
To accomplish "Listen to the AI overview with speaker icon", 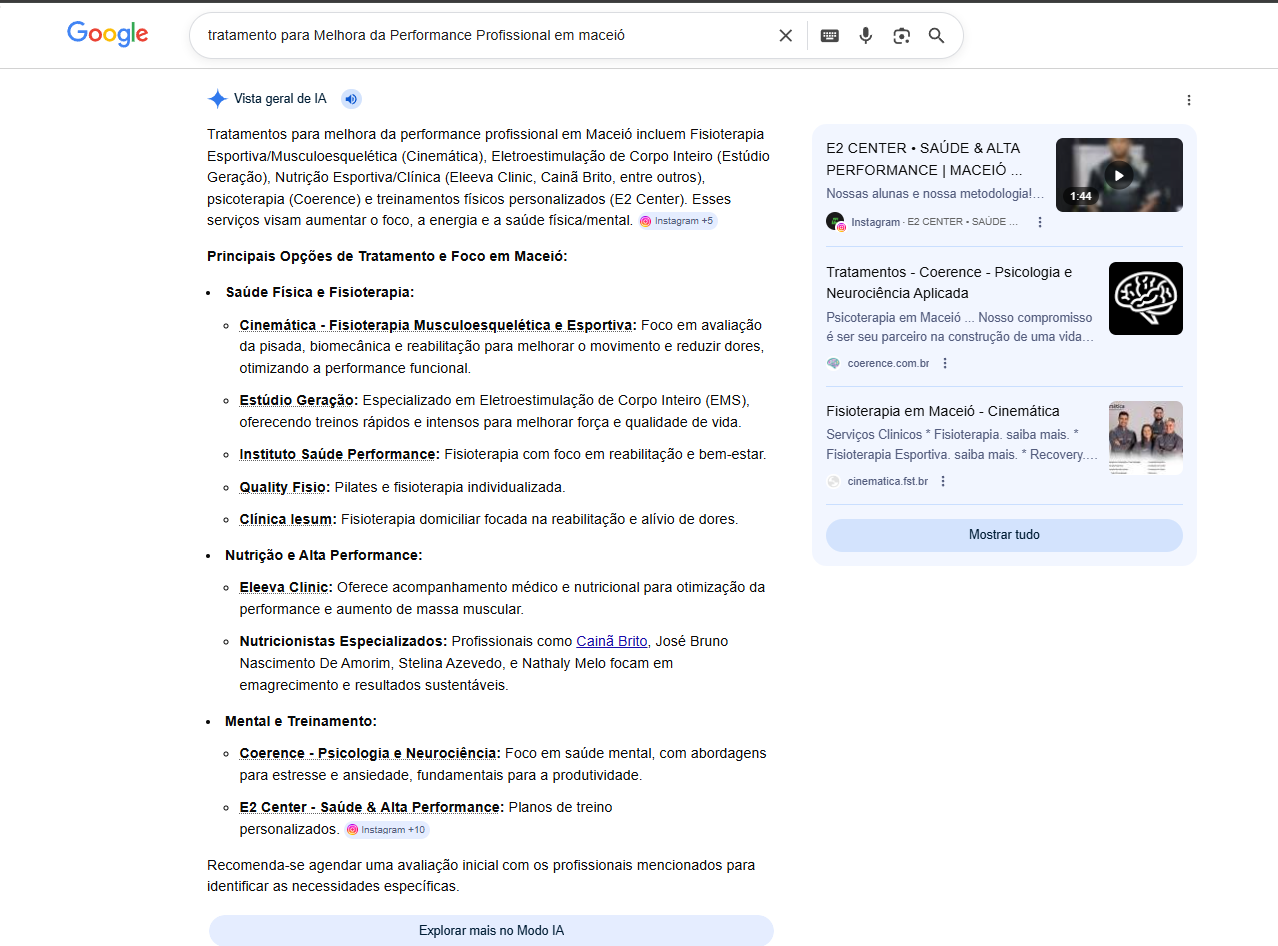I will (x=350, y=99).
